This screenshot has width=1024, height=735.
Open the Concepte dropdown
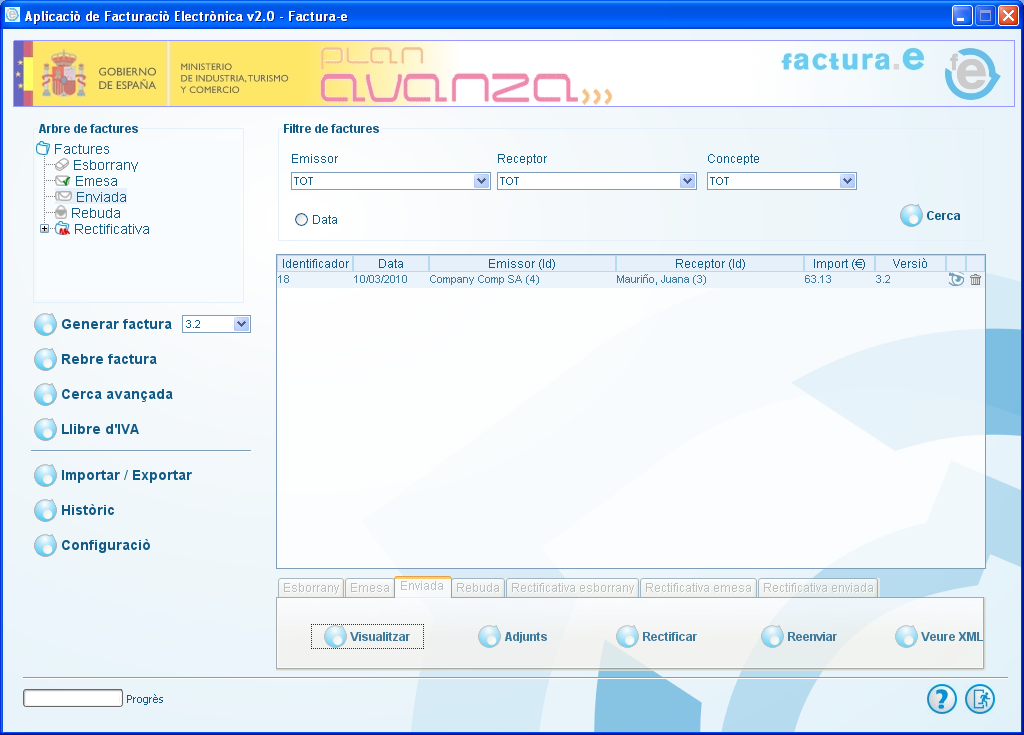pyautogui.click(x=847, y=182)
